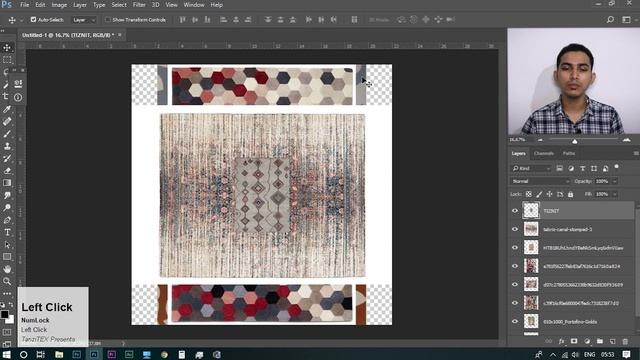640x360 pixels.
Task: Toggle Lock Transparent Pixels in Layers panel
Action: pyautogui.click(x=529, y=194)
